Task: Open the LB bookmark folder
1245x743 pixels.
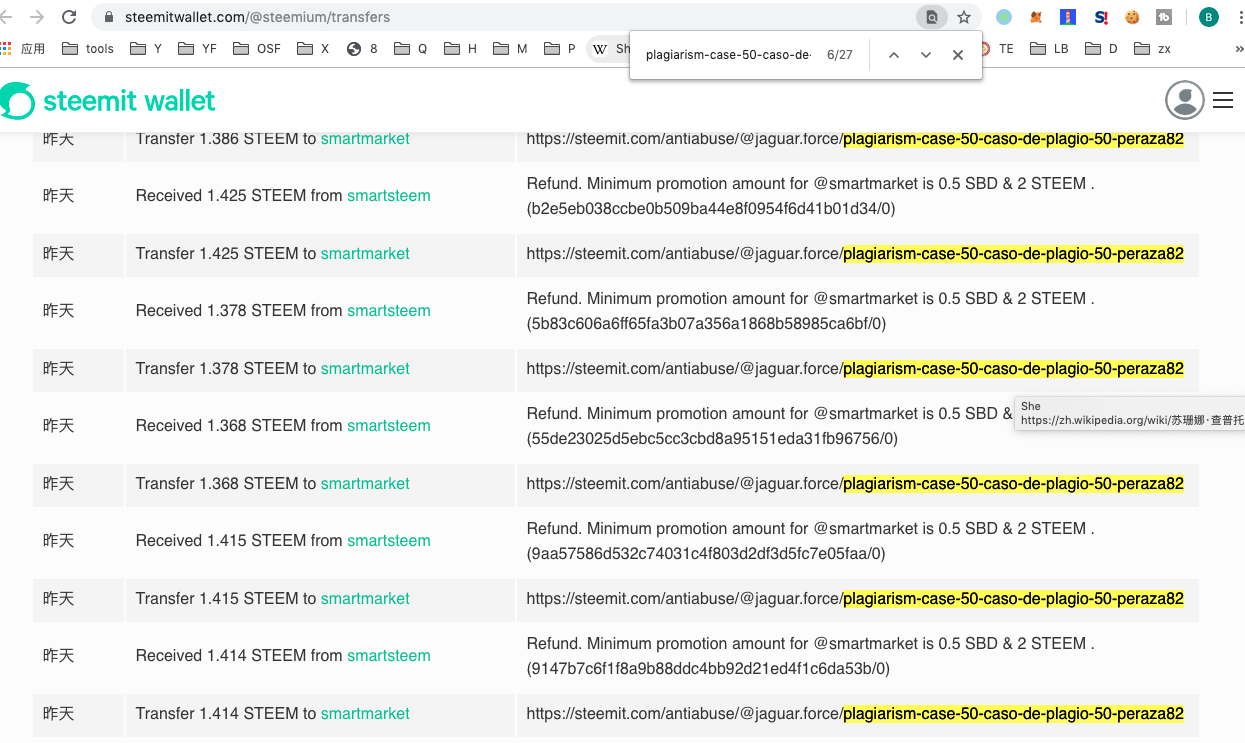Action: (1049, 48)
